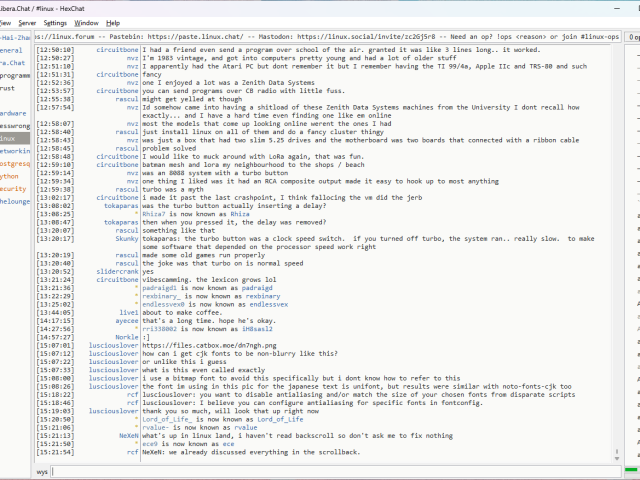Open the postgresql channel
This screenshot has height=480, width=640.
click(14, 163)
